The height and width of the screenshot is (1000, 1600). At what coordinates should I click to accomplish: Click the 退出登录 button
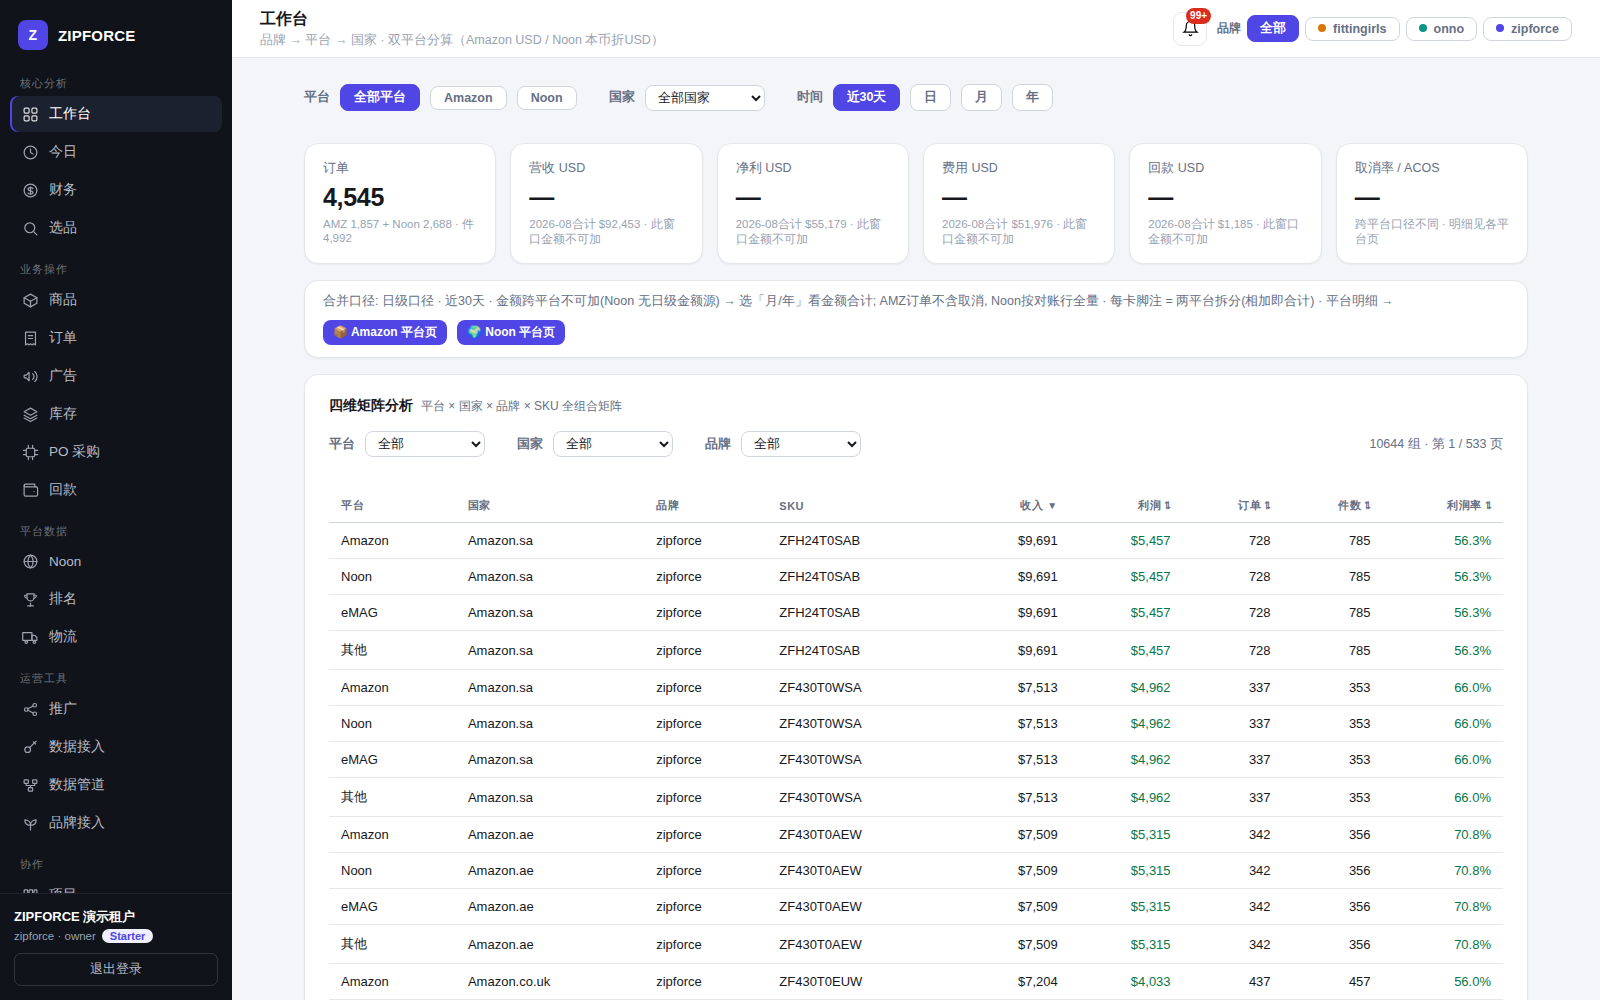click(x=116, y=969)
